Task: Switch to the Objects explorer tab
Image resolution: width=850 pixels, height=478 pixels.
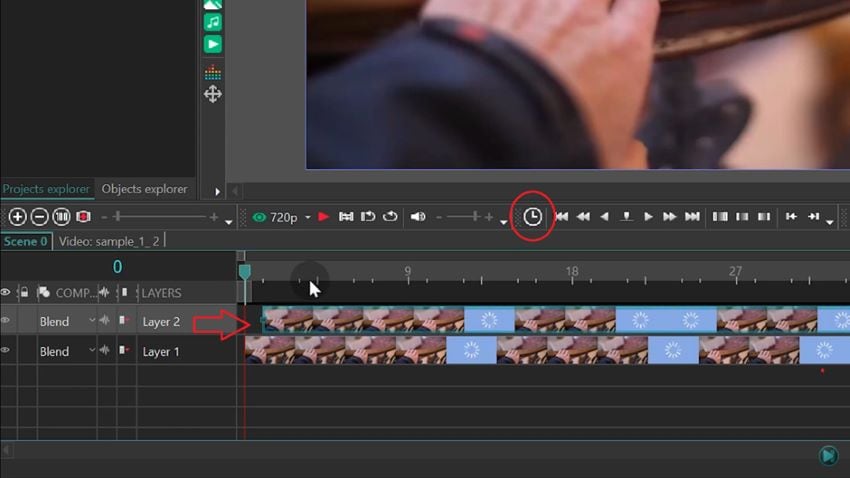Action: pyautogui.click(x=144, y=189)
